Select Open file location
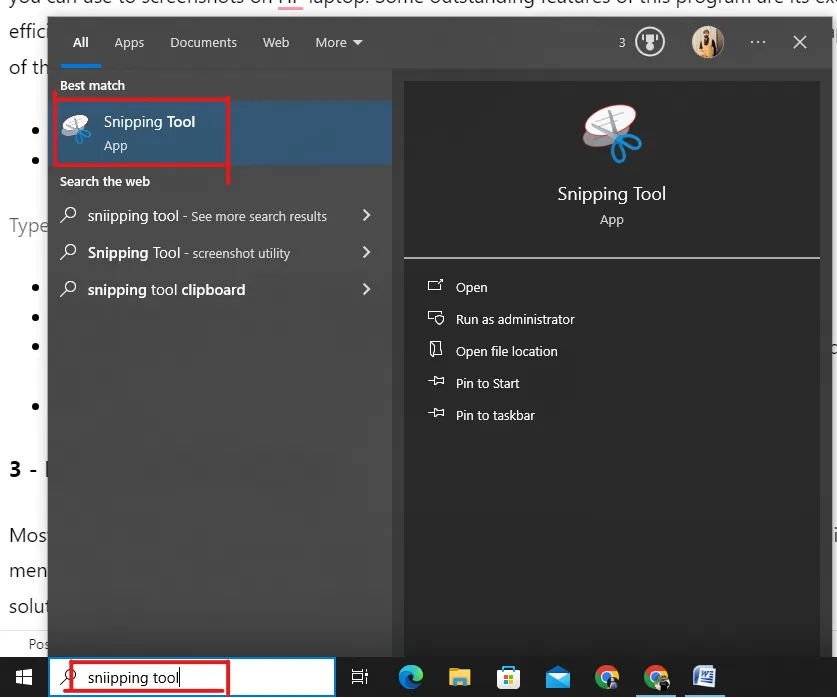The height and width of the screenshot is (698, 837). pyautogui.click(x=507, y=352)
